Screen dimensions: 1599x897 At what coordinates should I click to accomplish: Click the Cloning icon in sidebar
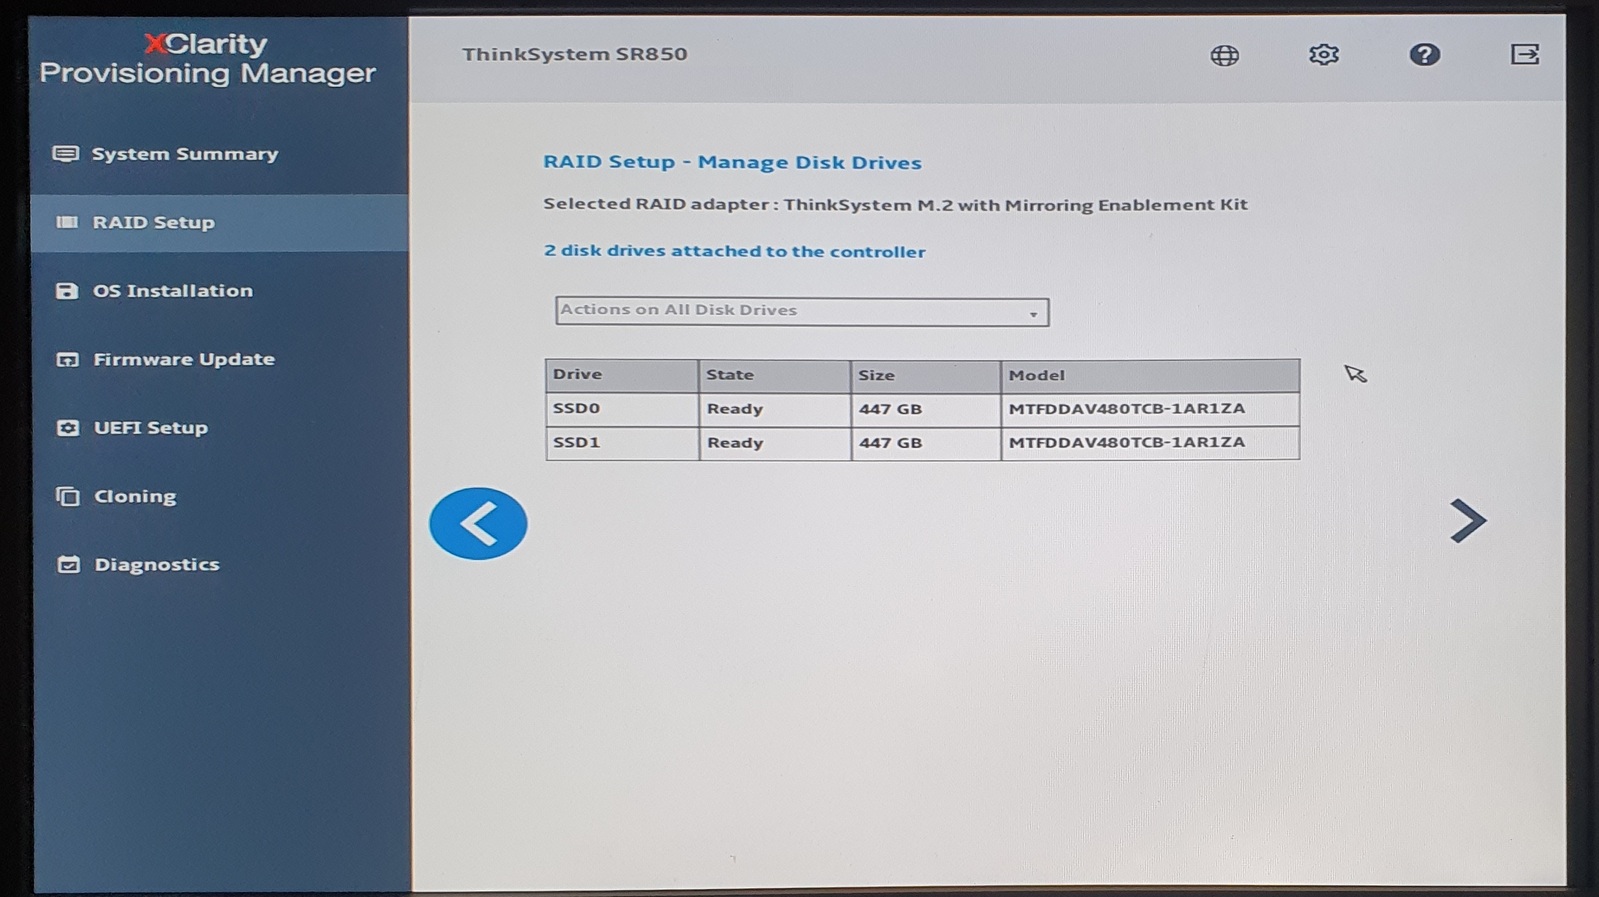[67, 496]
